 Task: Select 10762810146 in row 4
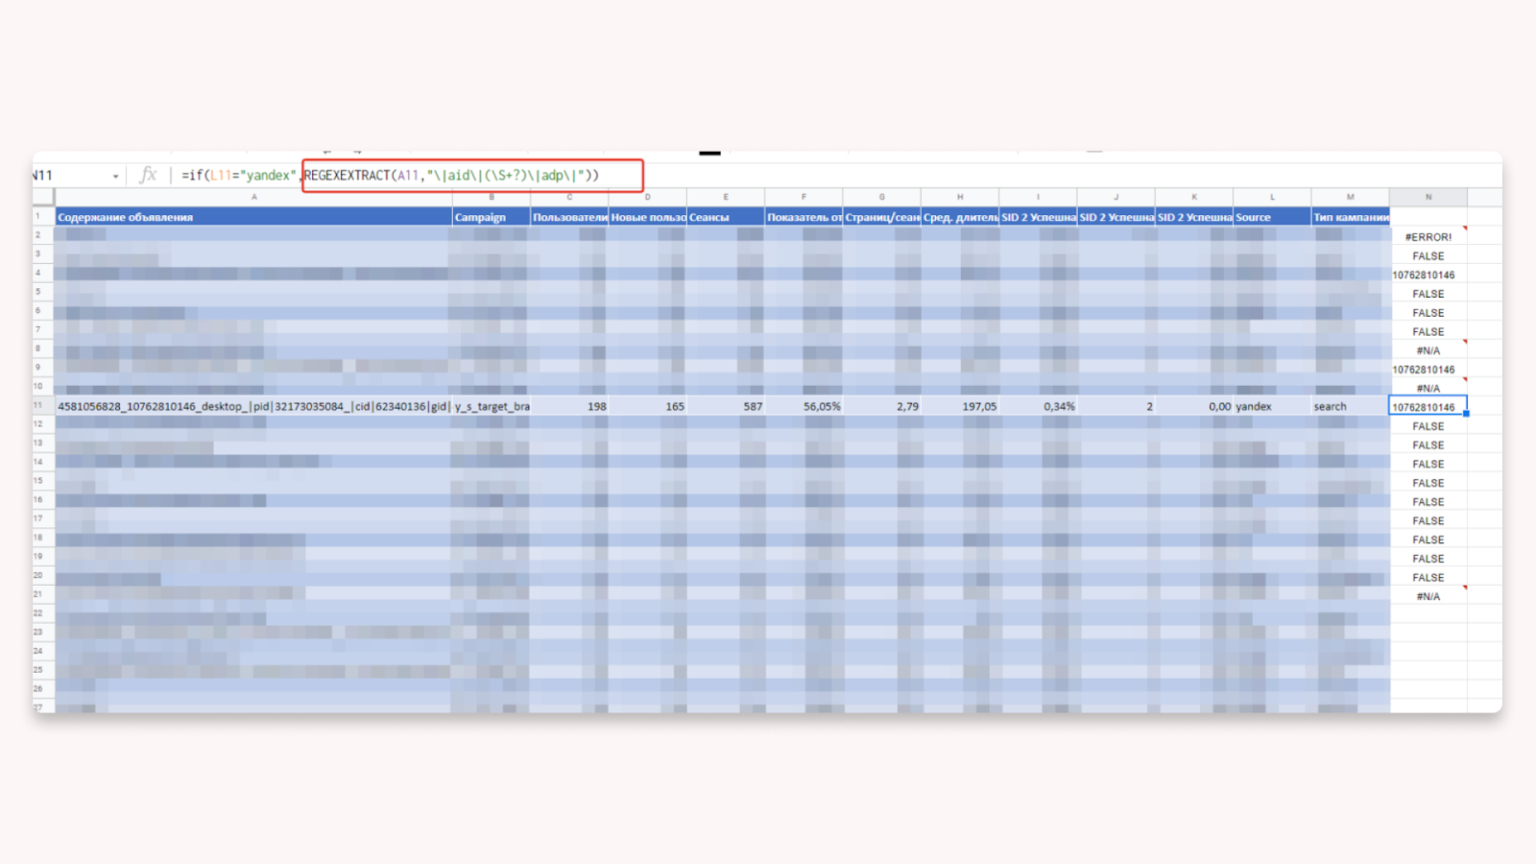point(1428,275)
